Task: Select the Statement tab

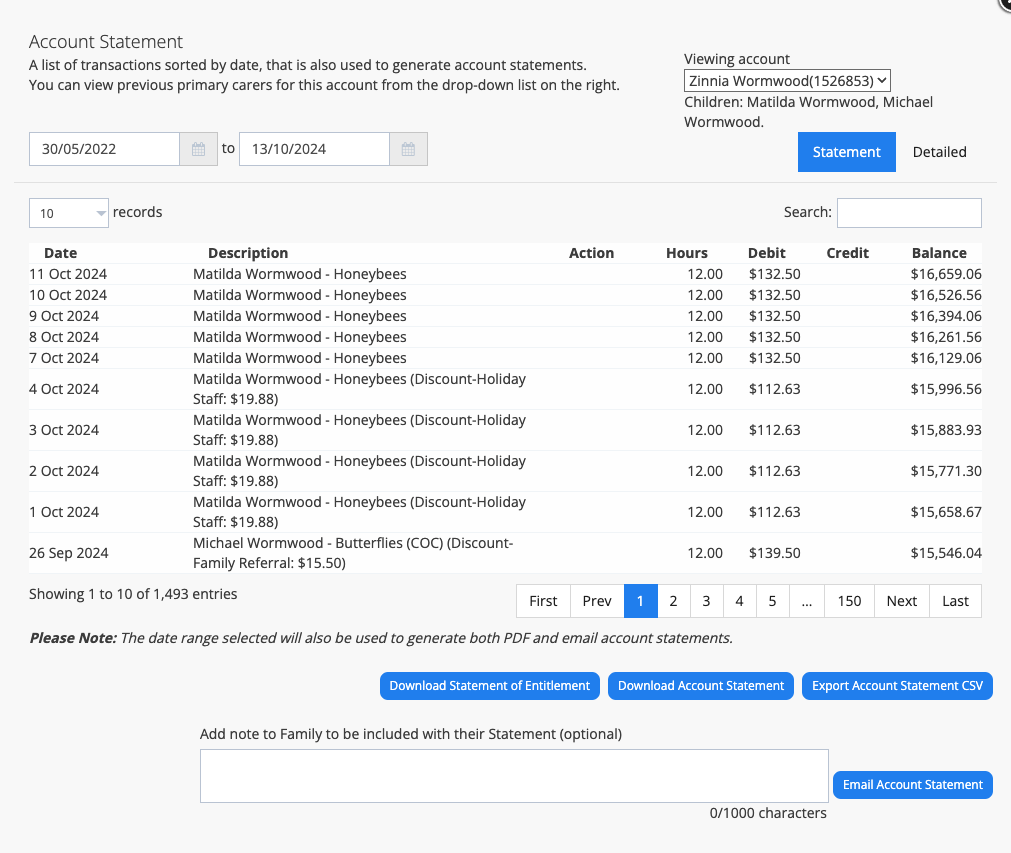Action: (x=846, y=151)
